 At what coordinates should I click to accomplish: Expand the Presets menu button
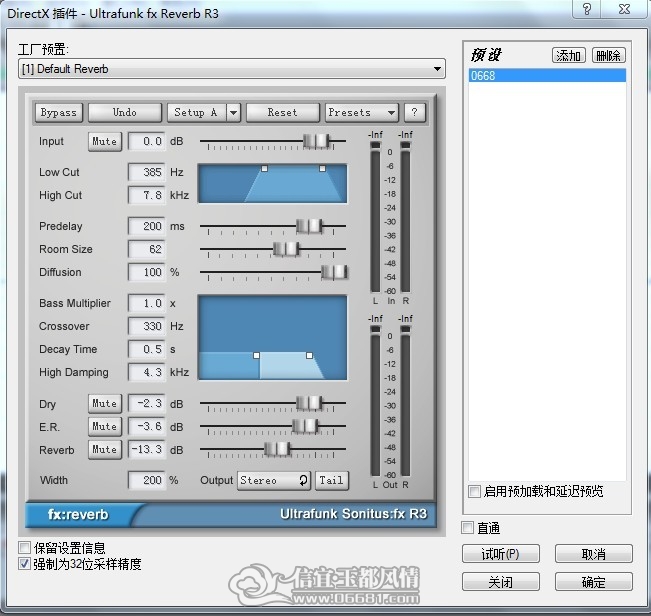pyautogui.click(x=361, y=112)
